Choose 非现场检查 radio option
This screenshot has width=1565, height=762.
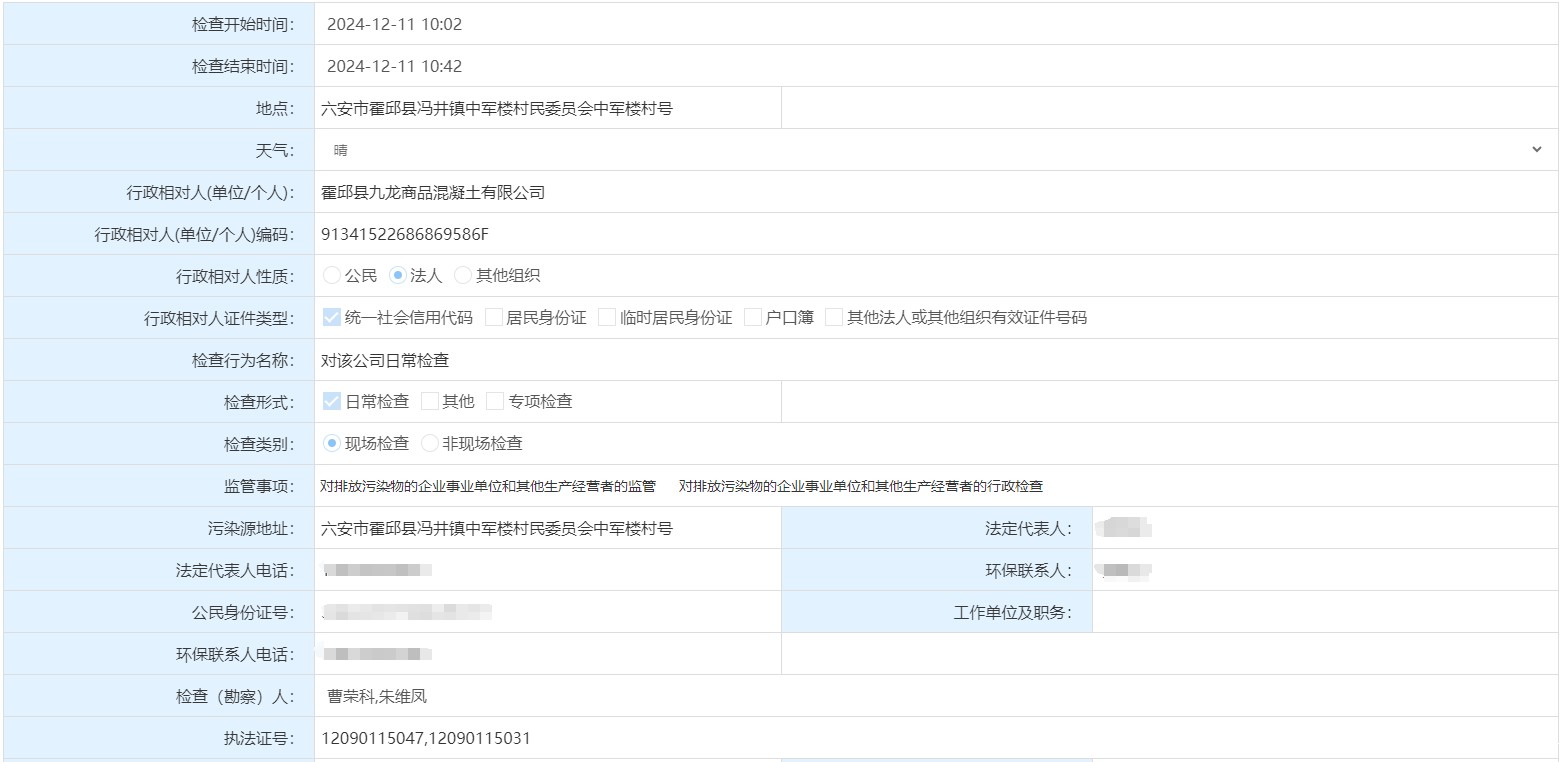[430, 444]
